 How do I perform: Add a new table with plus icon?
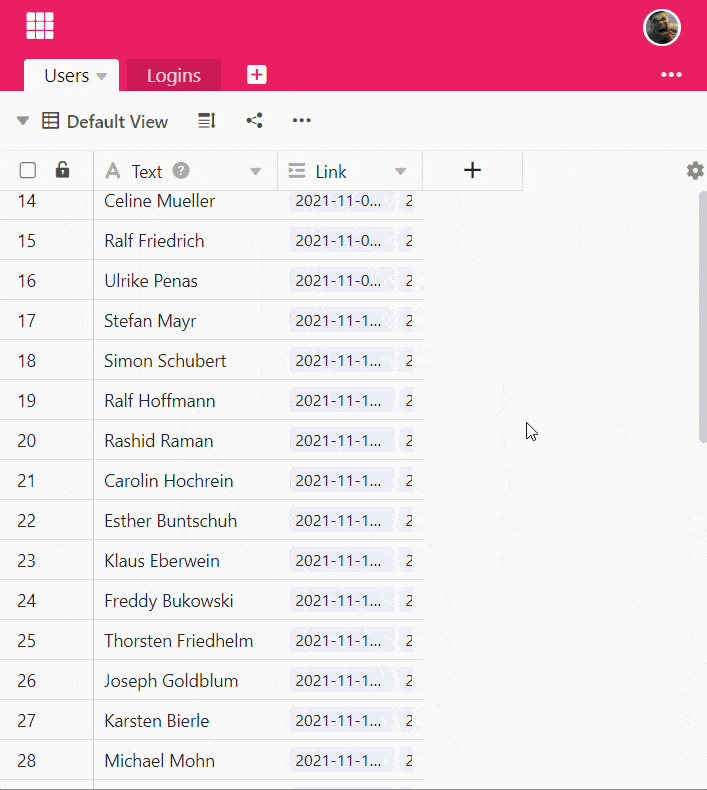click(x=256, y=75)
